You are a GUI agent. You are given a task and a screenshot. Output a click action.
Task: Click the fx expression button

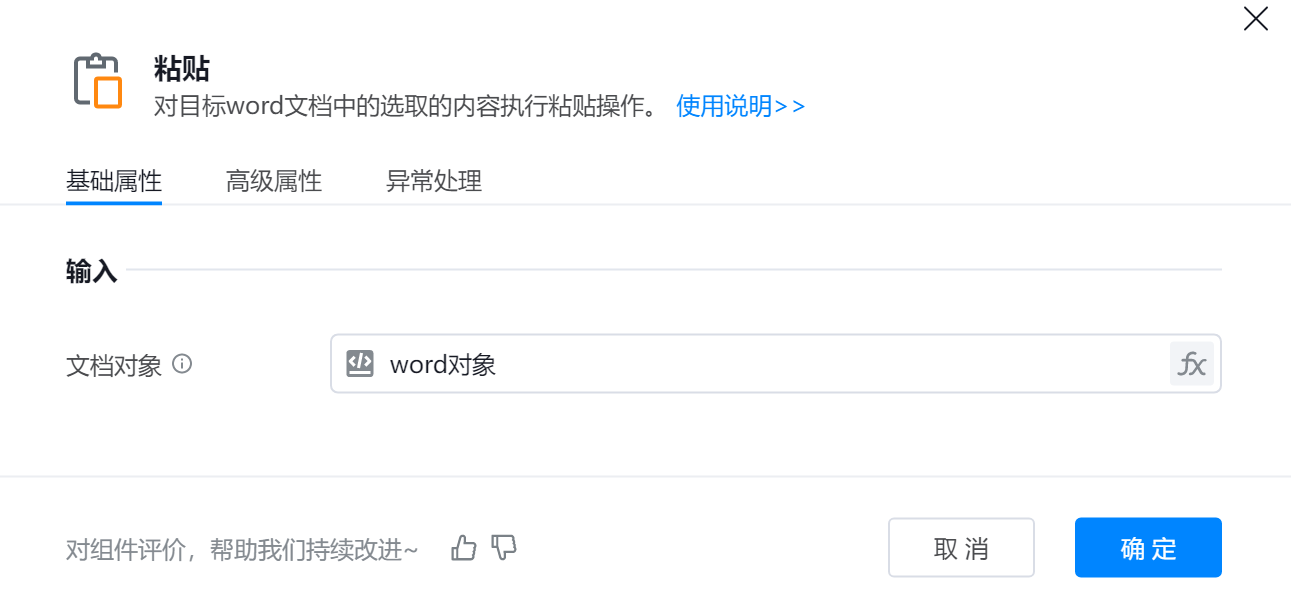[1191, 364]
